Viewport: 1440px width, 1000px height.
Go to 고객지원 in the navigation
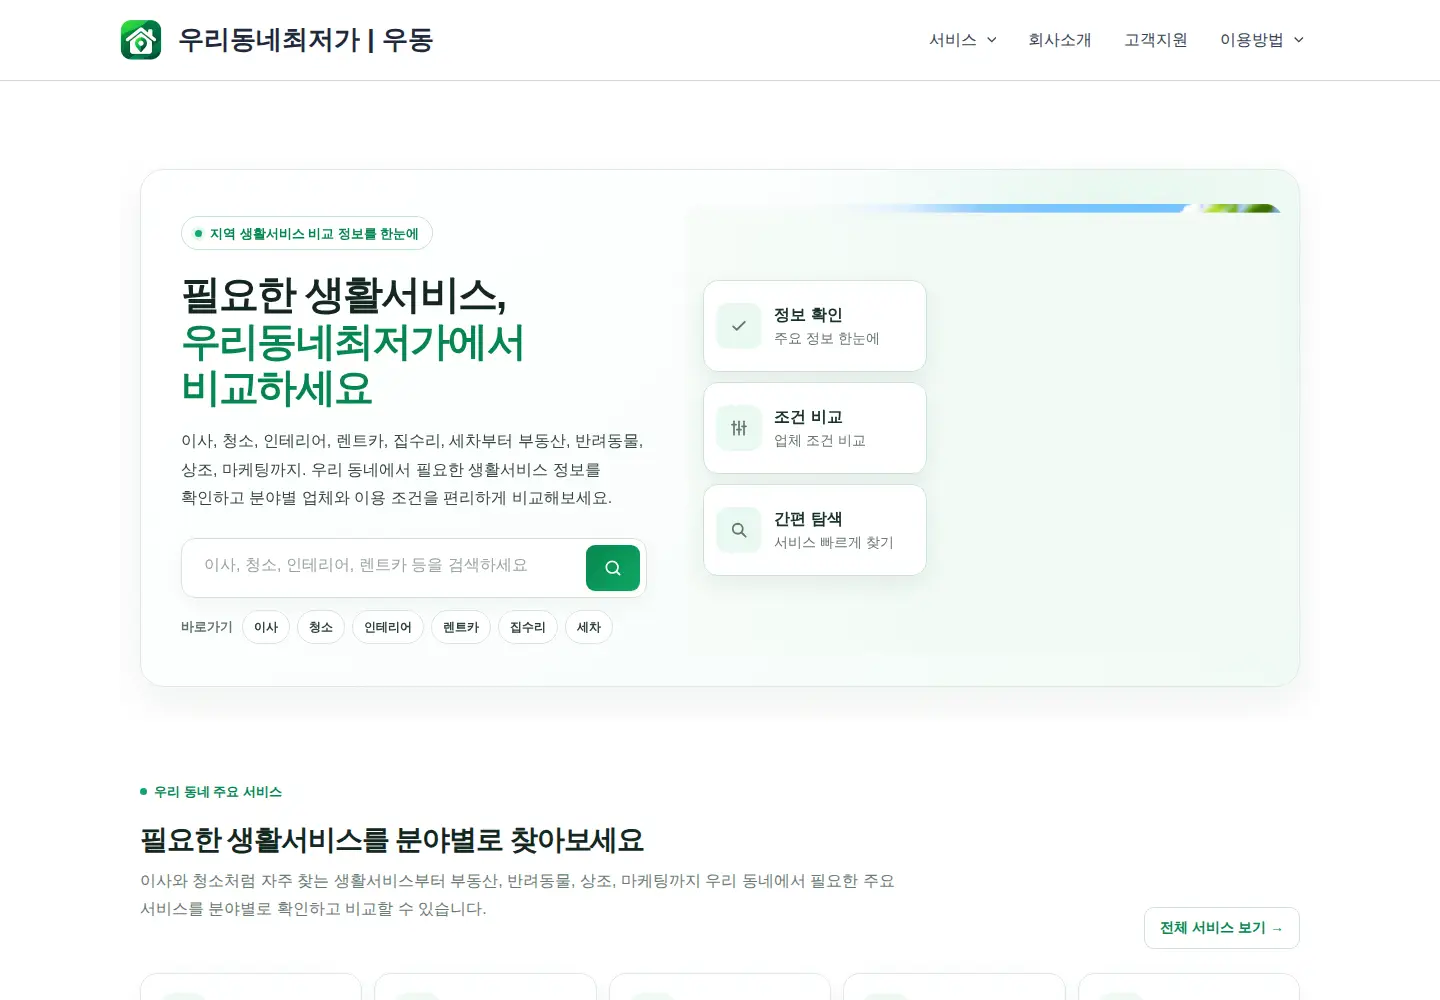[1156, 40]
